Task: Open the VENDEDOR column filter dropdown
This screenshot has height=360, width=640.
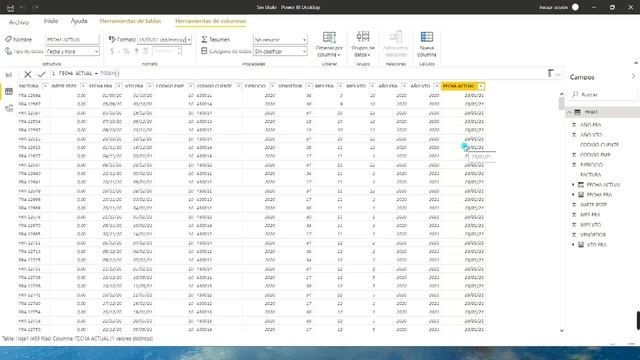Action: [x=309, y=86]
